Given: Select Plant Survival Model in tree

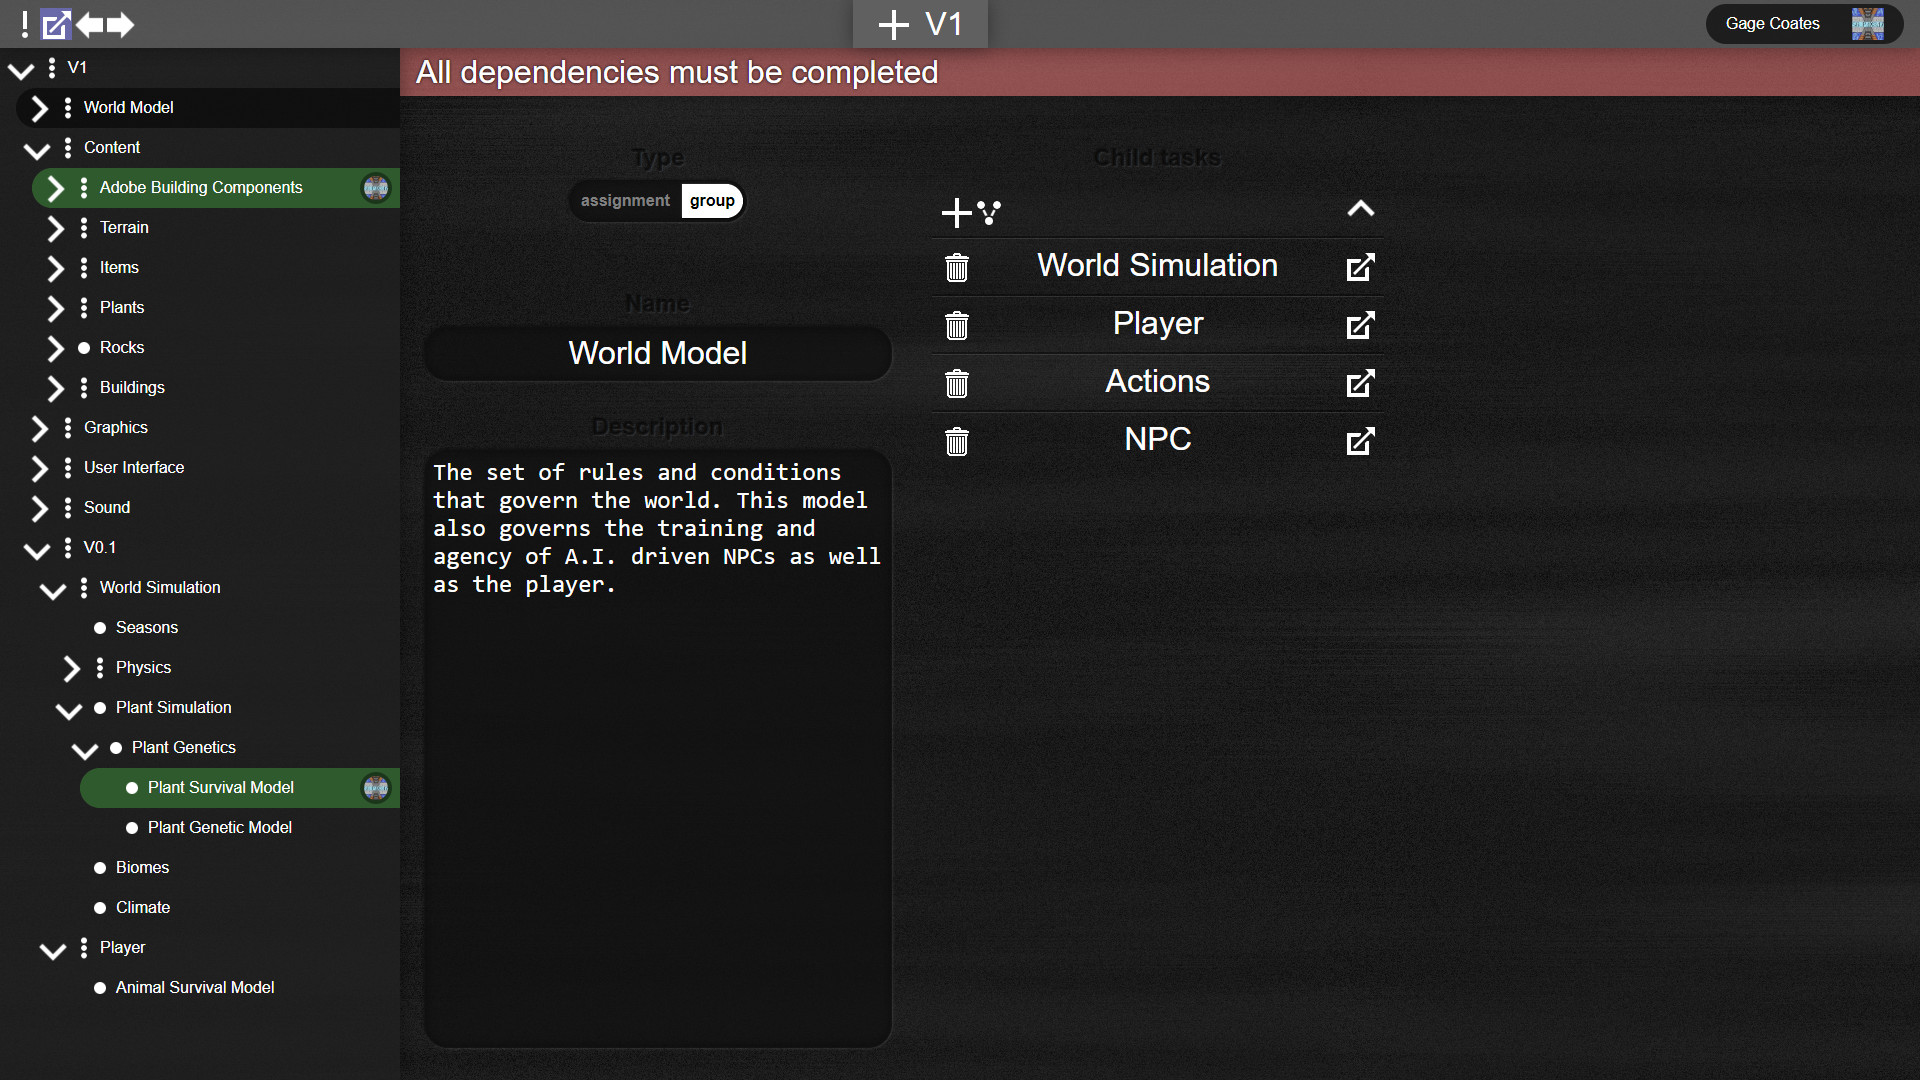Looking at the screenshot, I should click(x=221, y=787).
